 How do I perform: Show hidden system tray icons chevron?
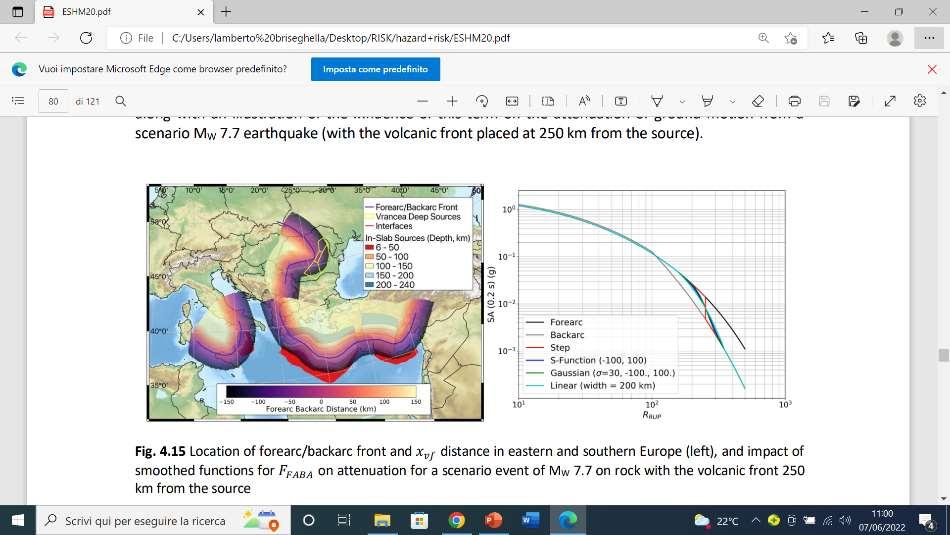(x=756, y=520)
